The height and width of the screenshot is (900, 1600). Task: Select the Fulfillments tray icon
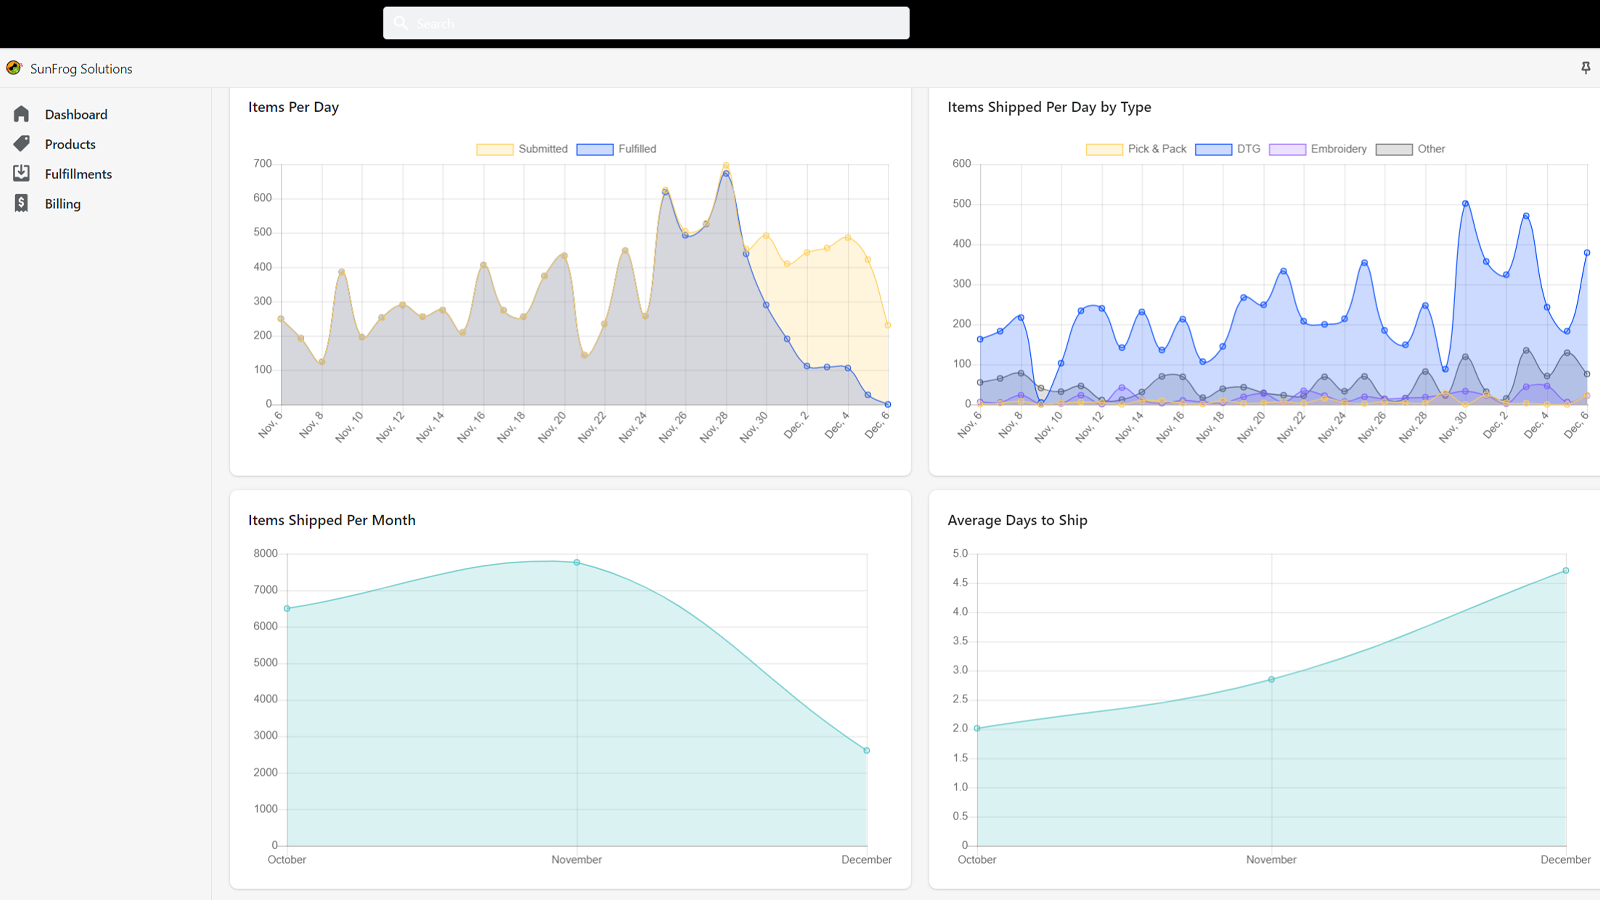21,173
